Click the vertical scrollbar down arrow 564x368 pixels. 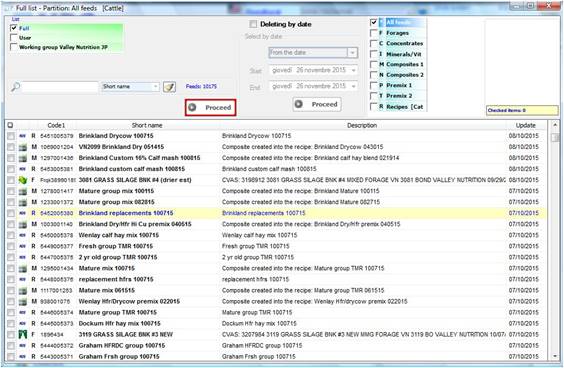555,356
